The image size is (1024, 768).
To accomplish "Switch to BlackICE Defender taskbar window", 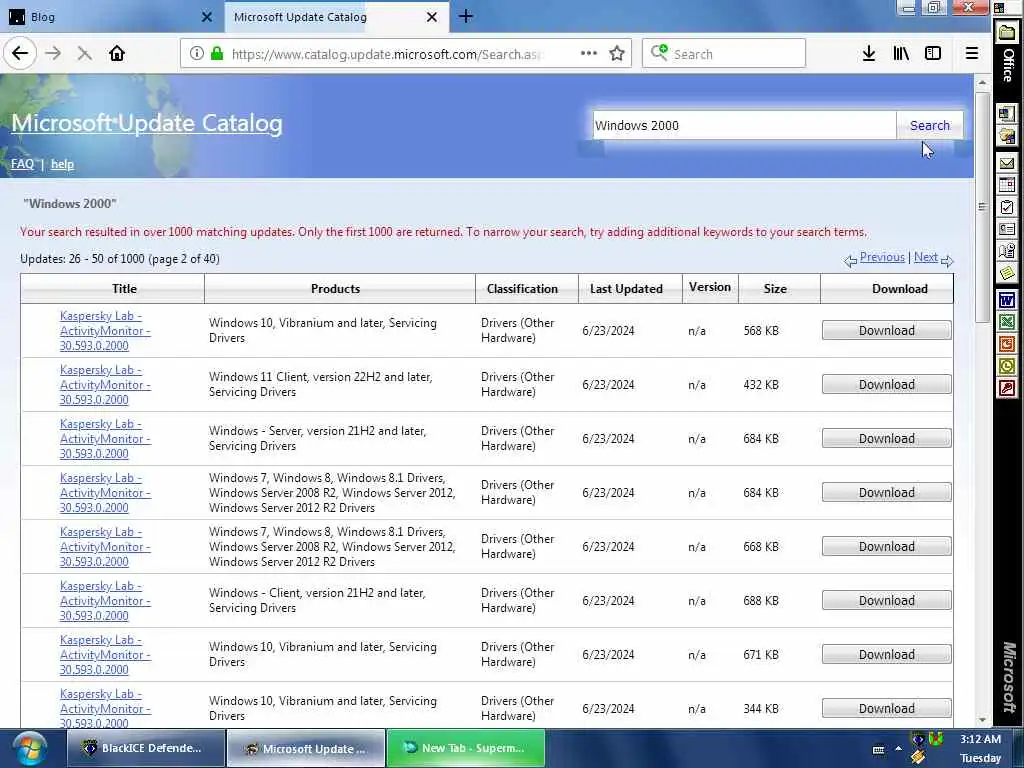I will point(146,748).
